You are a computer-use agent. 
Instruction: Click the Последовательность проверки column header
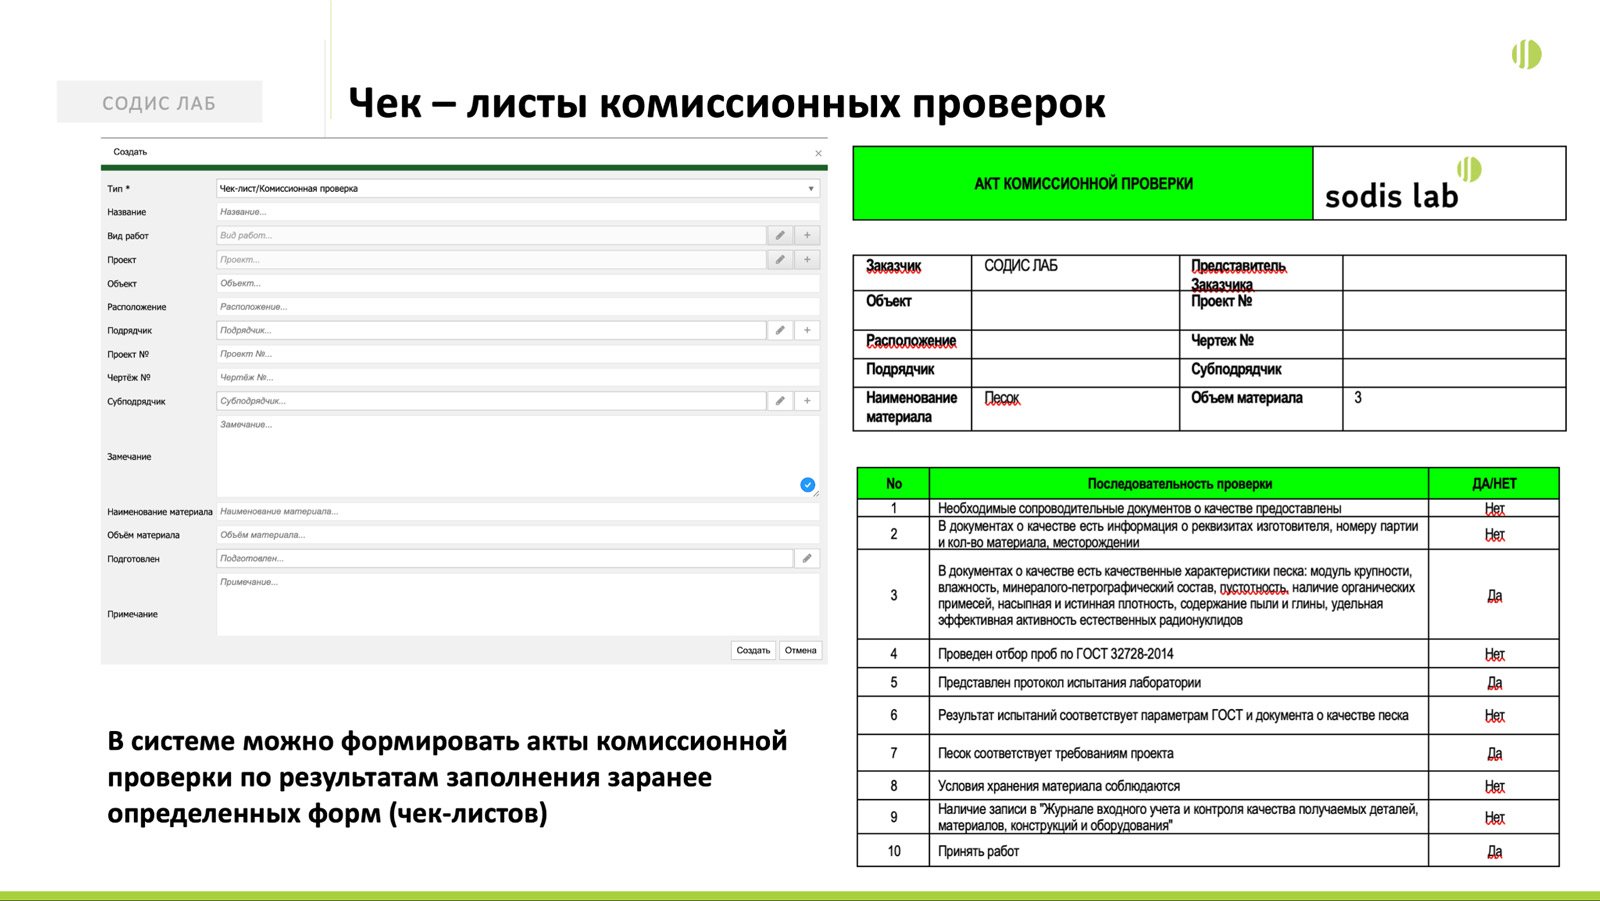pyautogui.click(x=1179, y=484)
